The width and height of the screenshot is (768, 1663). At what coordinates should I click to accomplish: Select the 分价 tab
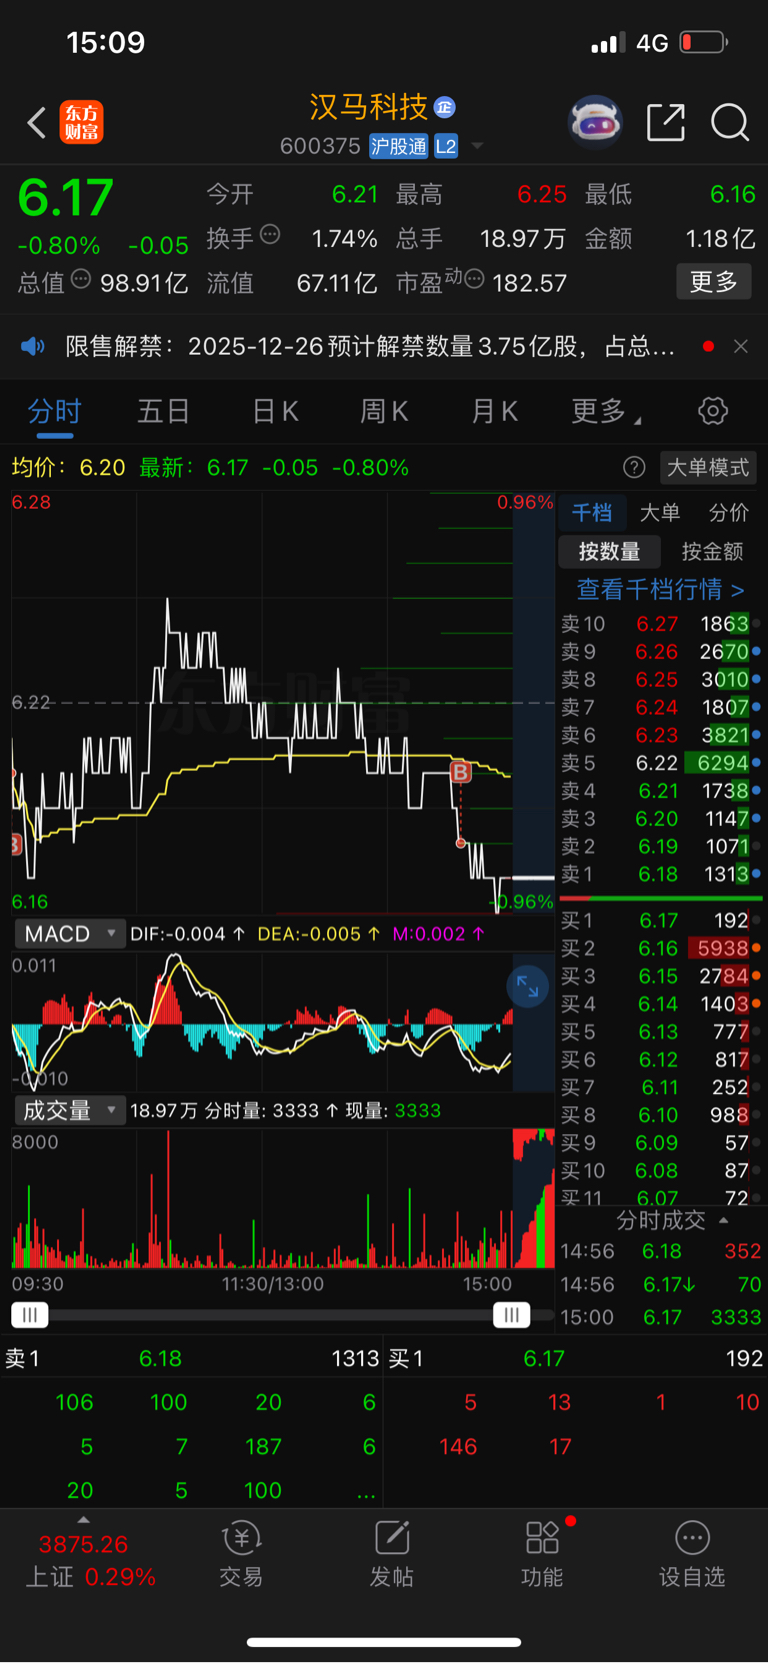coord(729,513)
